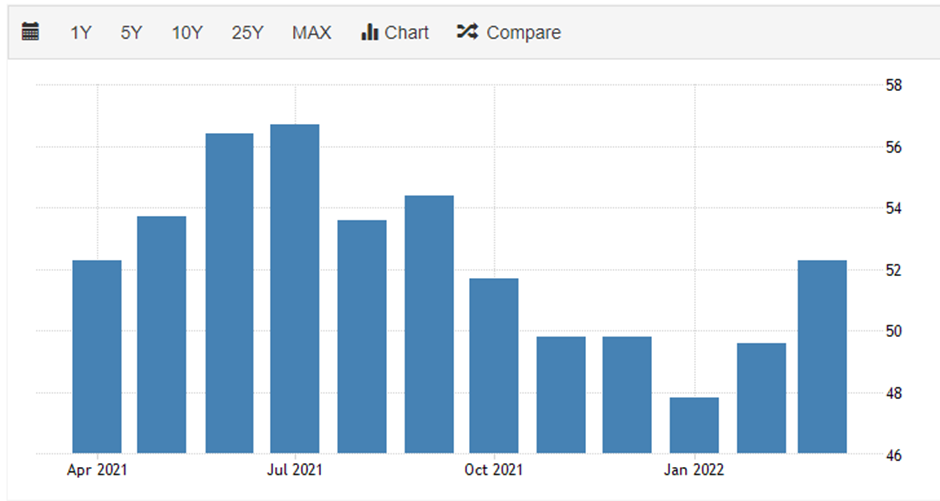Select the MAX time range
940x501 pixels.
coord(311,32)
